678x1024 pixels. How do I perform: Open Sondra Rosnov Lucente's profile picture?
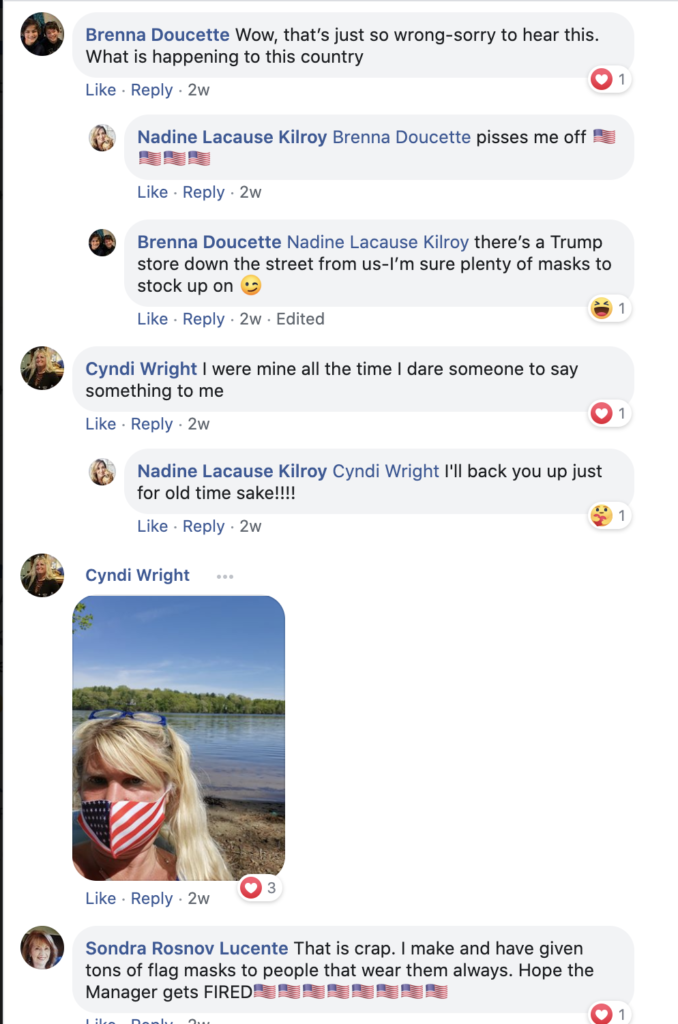pyautogui.click(x=42, y=947)
